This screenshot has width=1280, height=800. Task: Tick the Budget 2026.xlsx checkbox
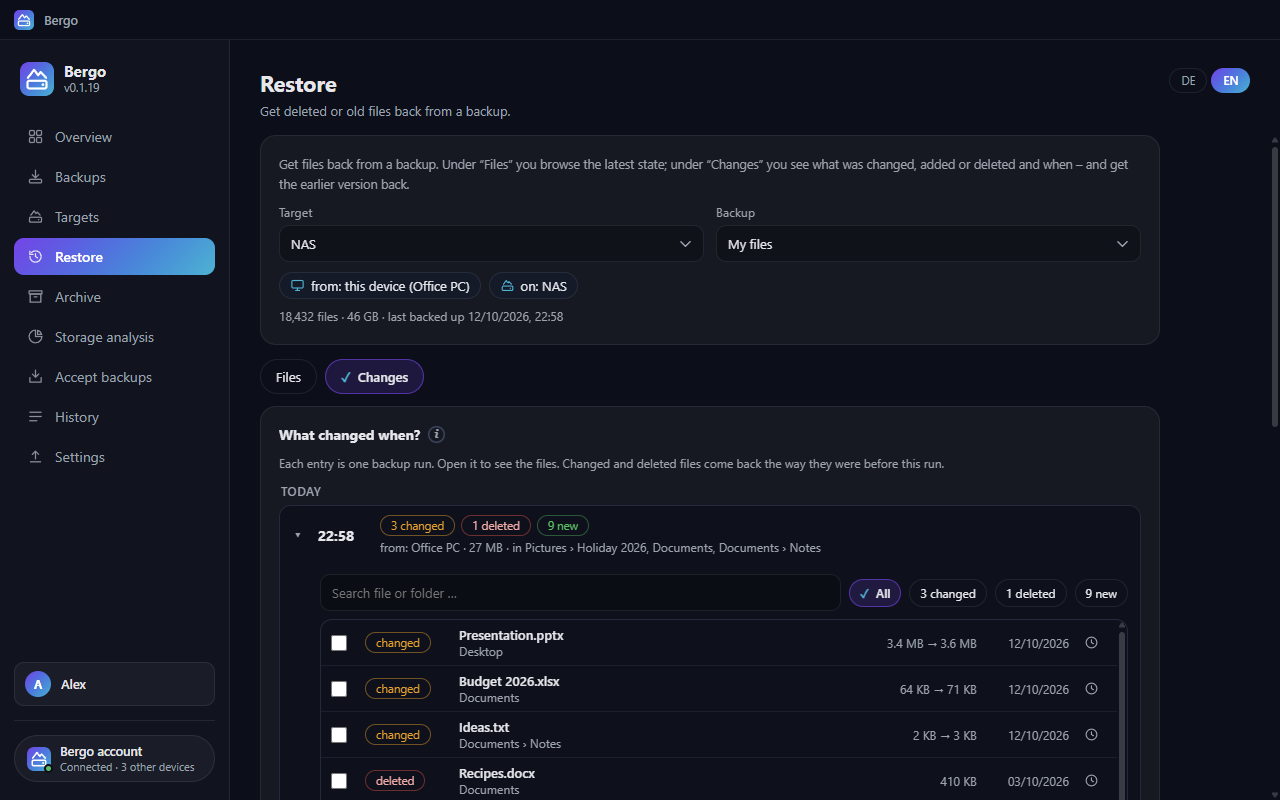tap(339, 689)
